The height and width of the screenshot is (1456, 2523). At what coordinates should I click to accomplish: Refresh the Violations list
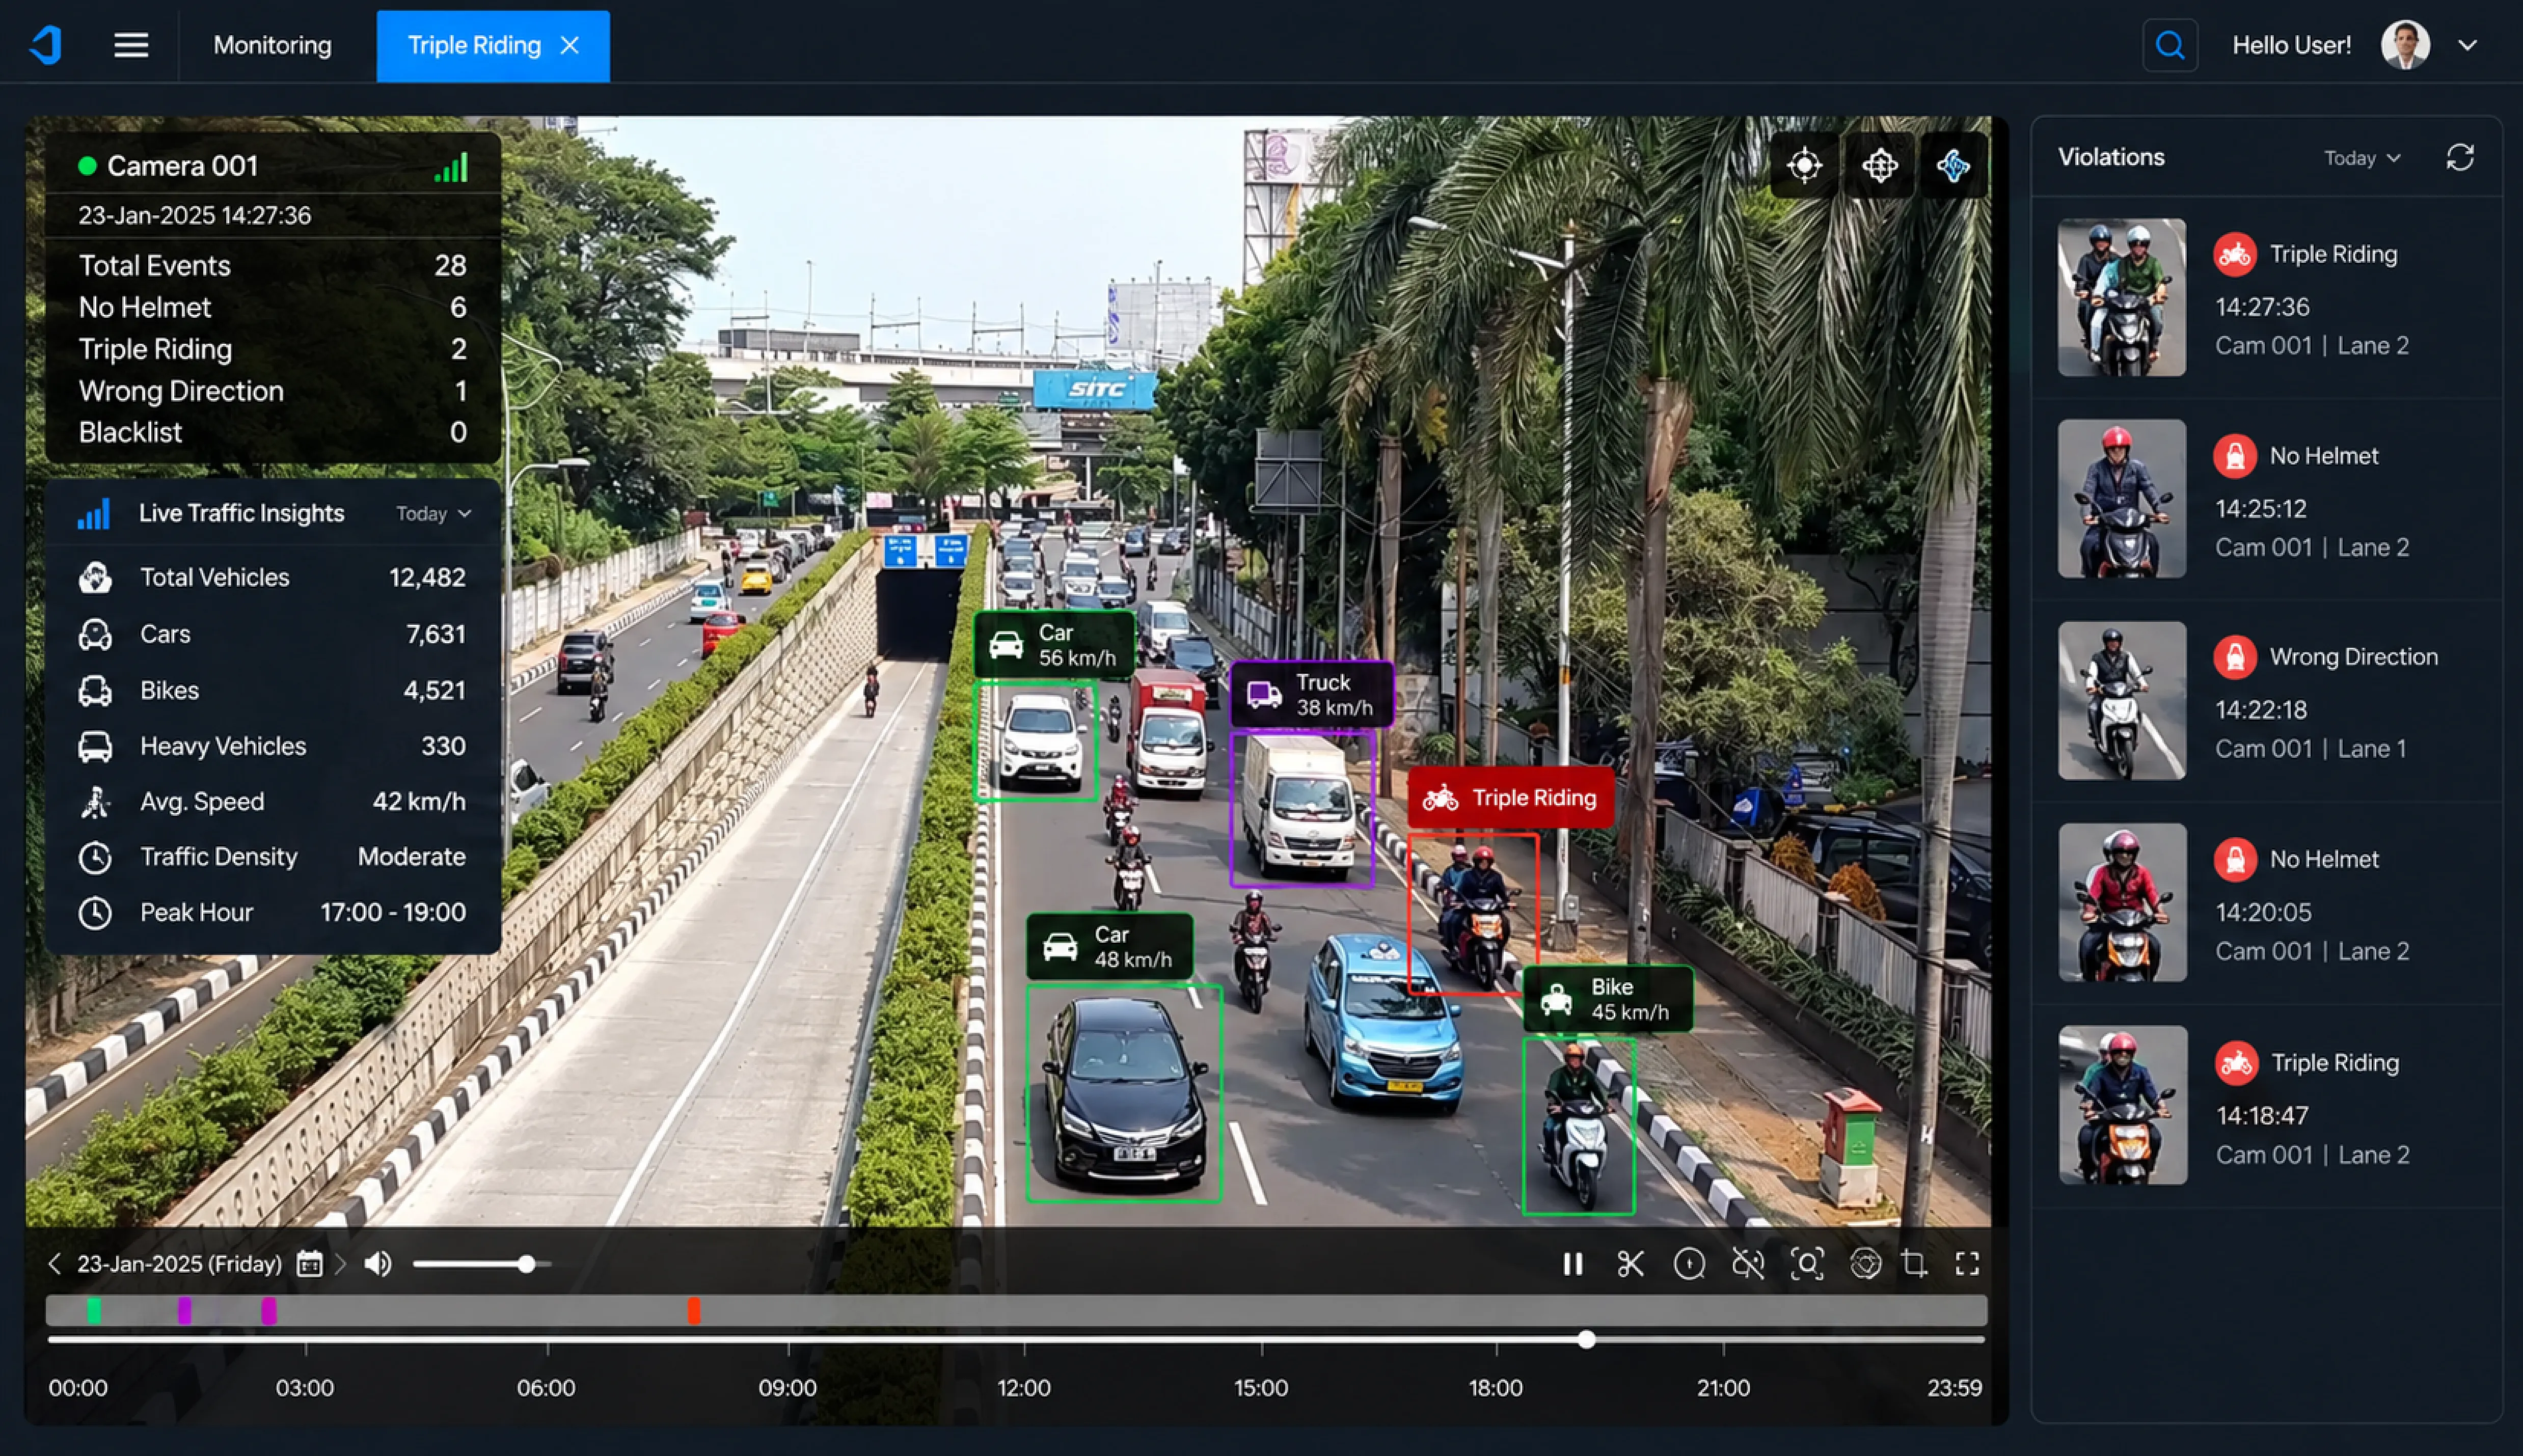click(x=2460, y=158)
